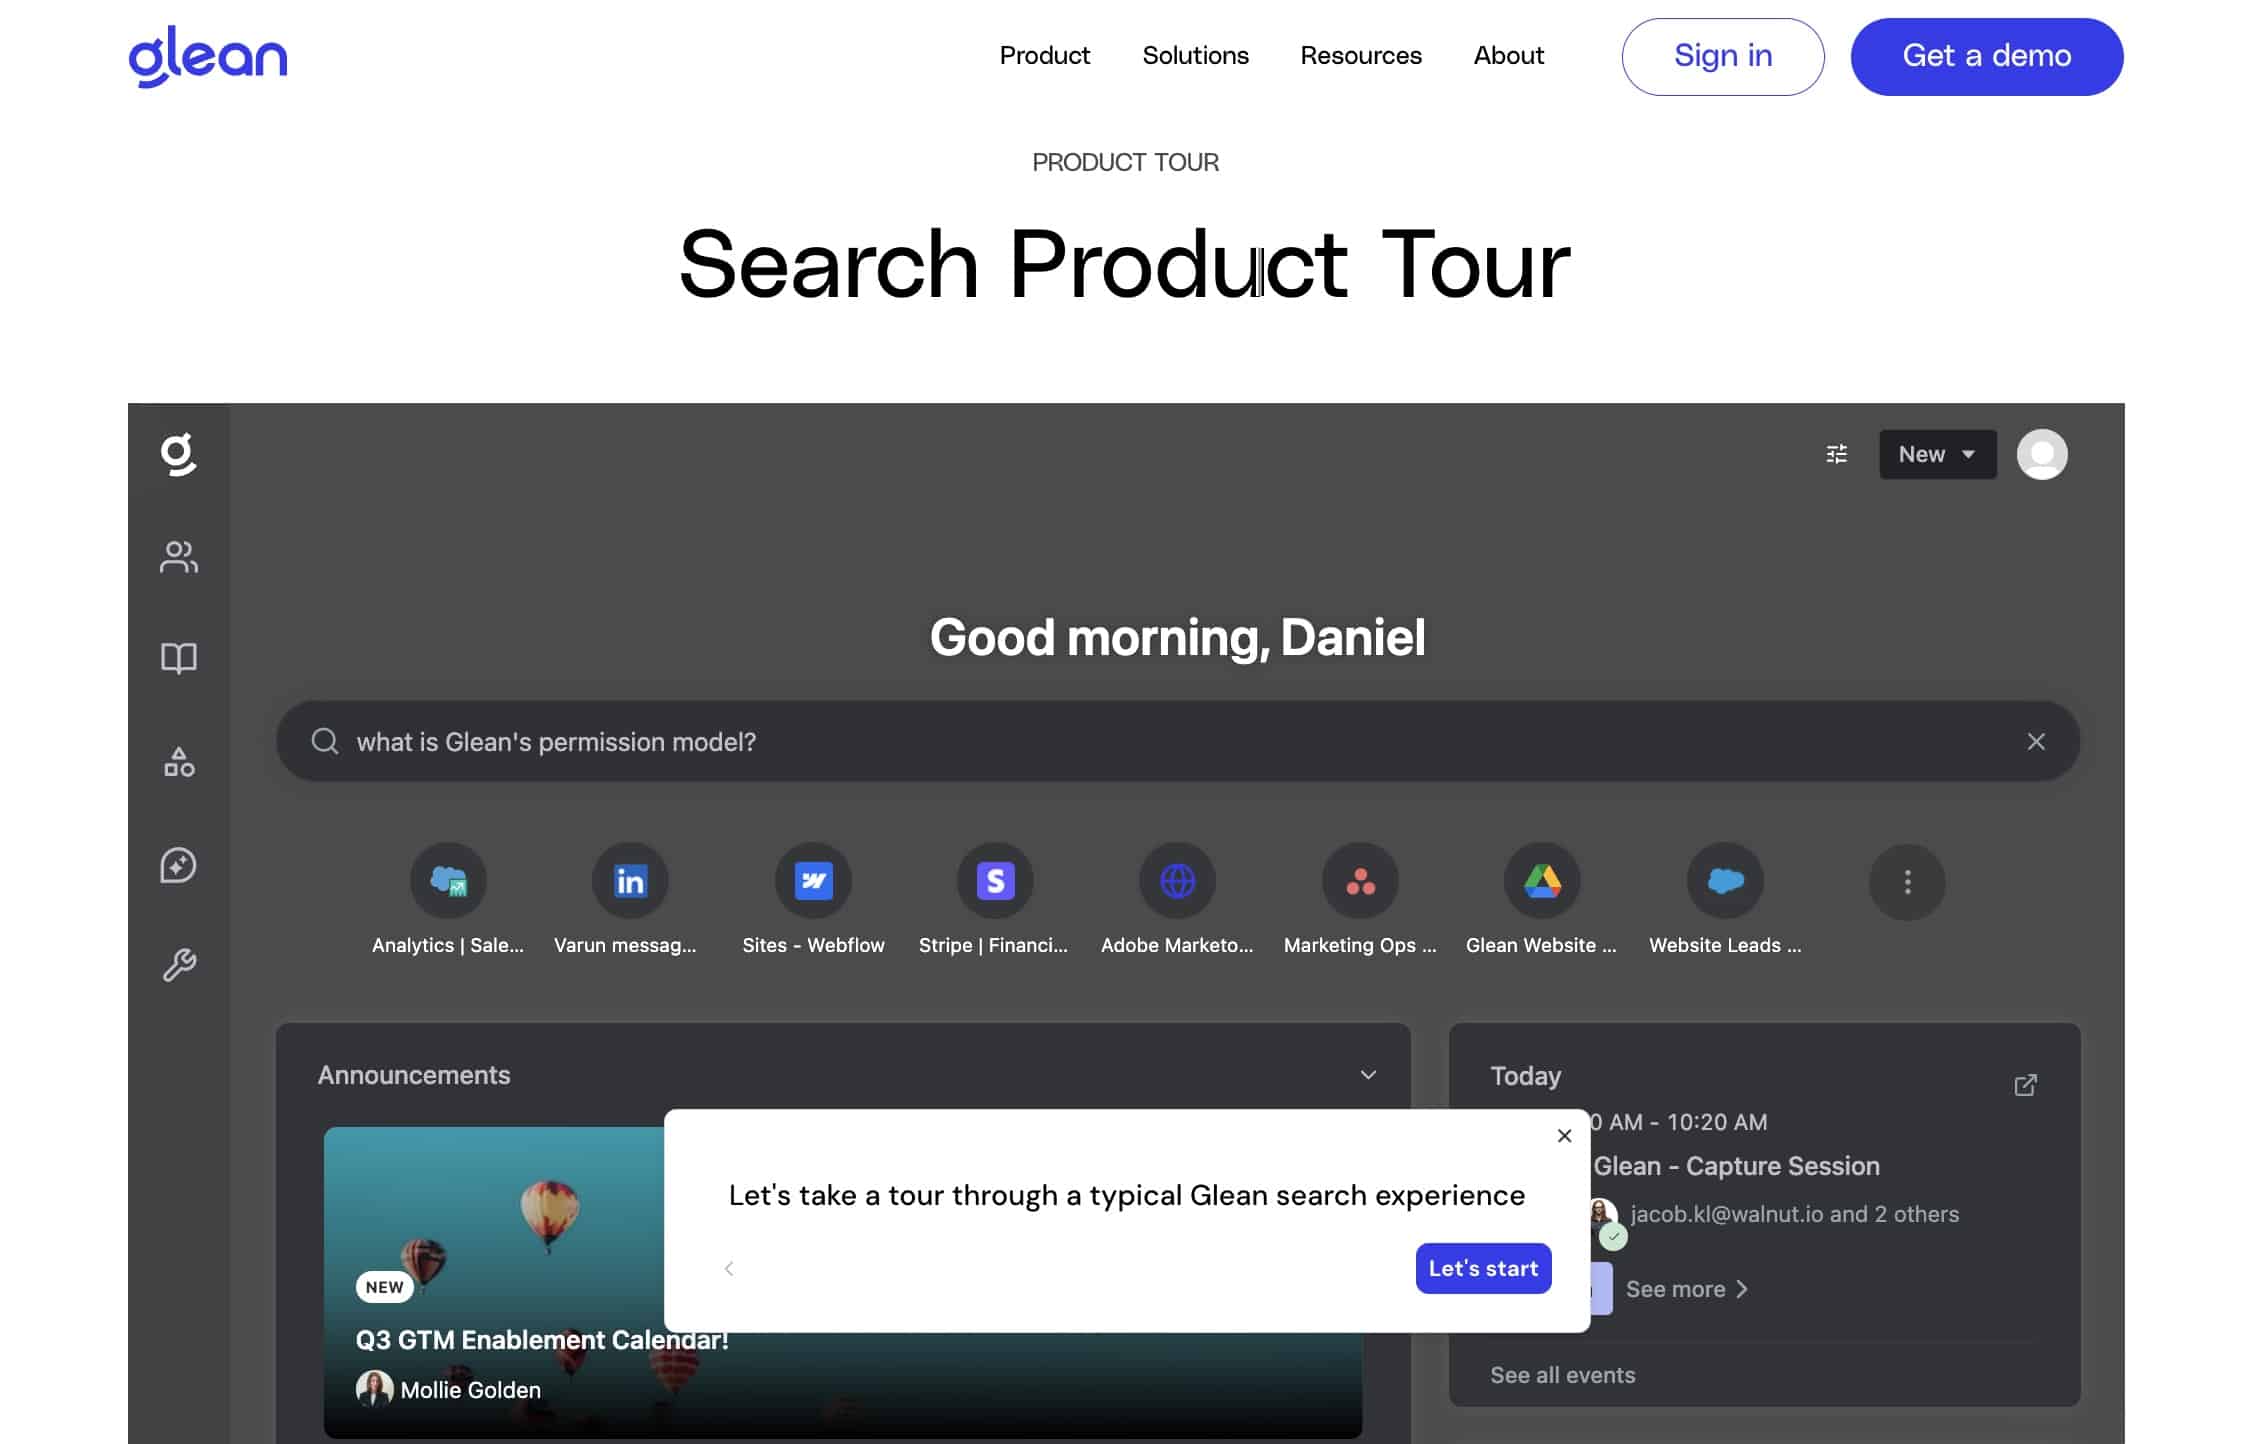This screenshot has height=1444, width=2266.
Task: Open the AI chat sparkle sidebar icon
Action: click(178, 865)
